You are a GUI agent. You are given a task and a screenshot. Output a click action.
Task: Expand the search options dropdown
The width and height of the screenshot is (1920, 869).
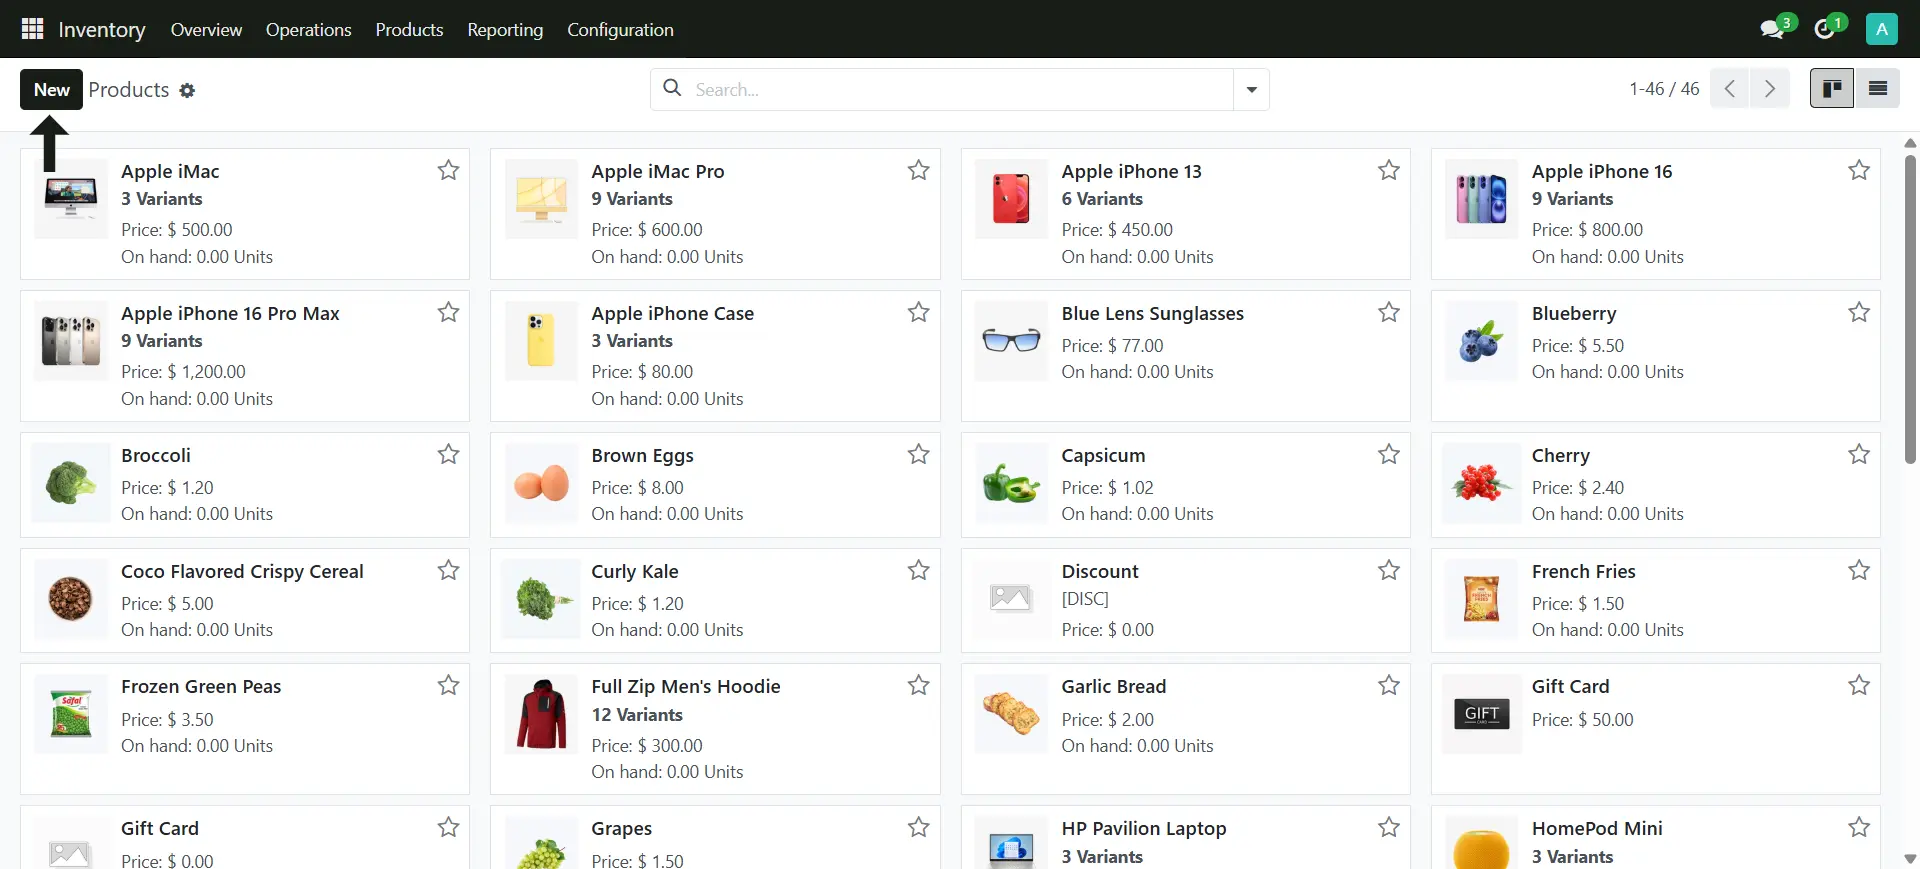[1251, 90]
